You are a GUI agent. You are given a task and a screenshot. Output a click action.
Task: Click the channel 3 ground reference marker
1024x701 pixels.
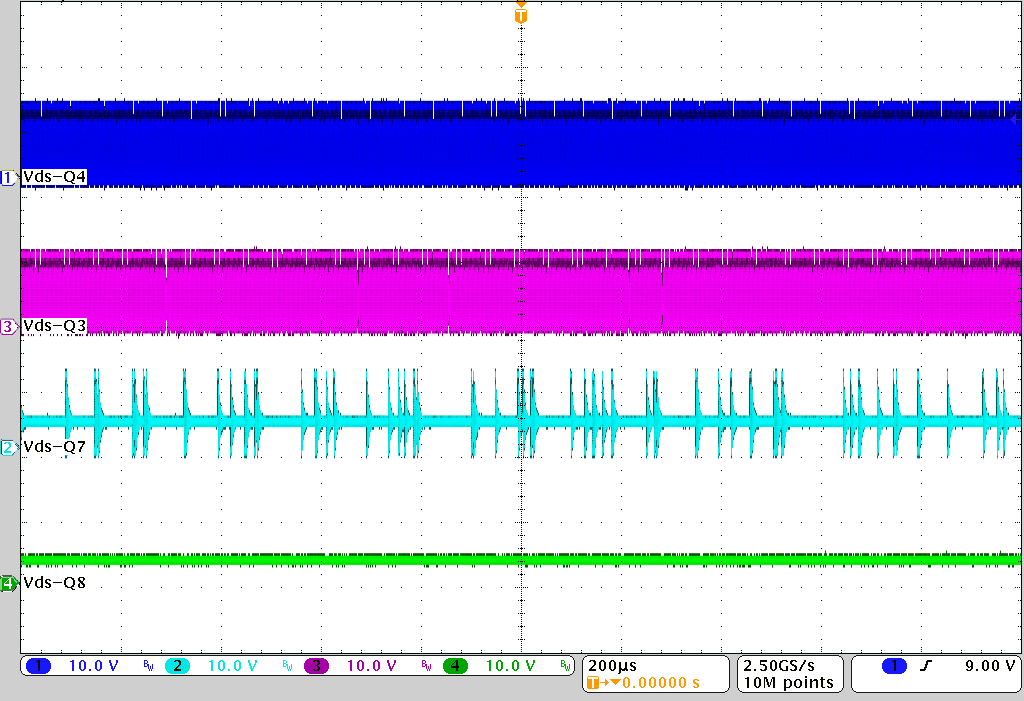tap(8, 326)
